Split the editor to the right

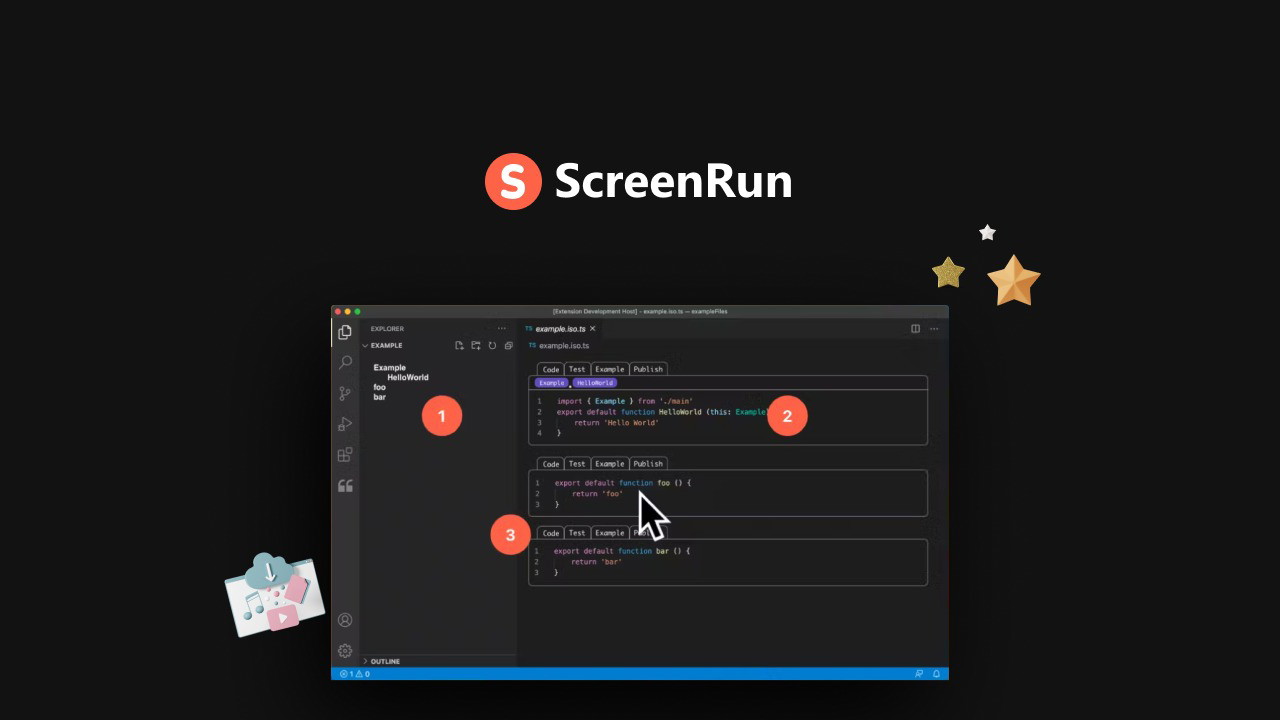tap(915, 328)
